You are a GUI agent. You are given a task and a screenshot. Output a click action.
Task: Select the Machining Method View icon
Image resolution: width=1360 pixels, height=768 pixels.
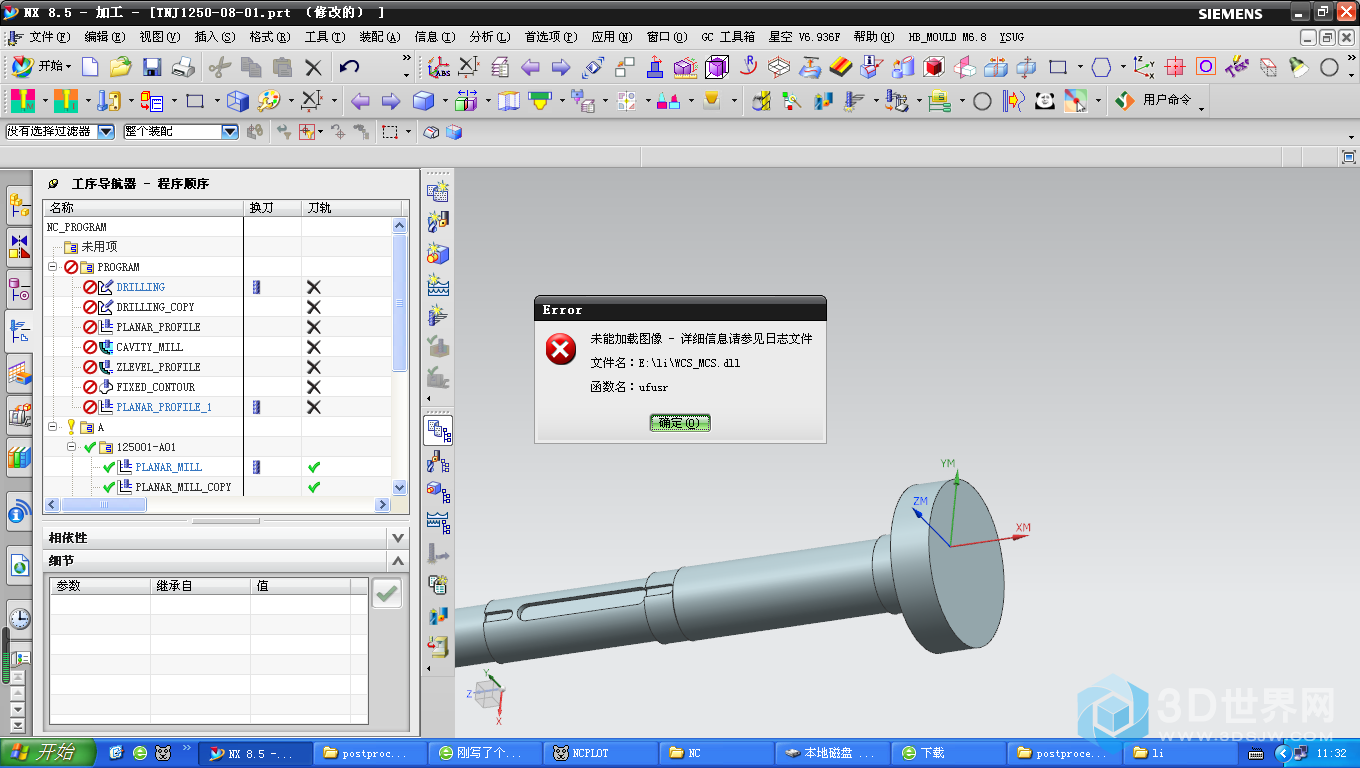437,521
